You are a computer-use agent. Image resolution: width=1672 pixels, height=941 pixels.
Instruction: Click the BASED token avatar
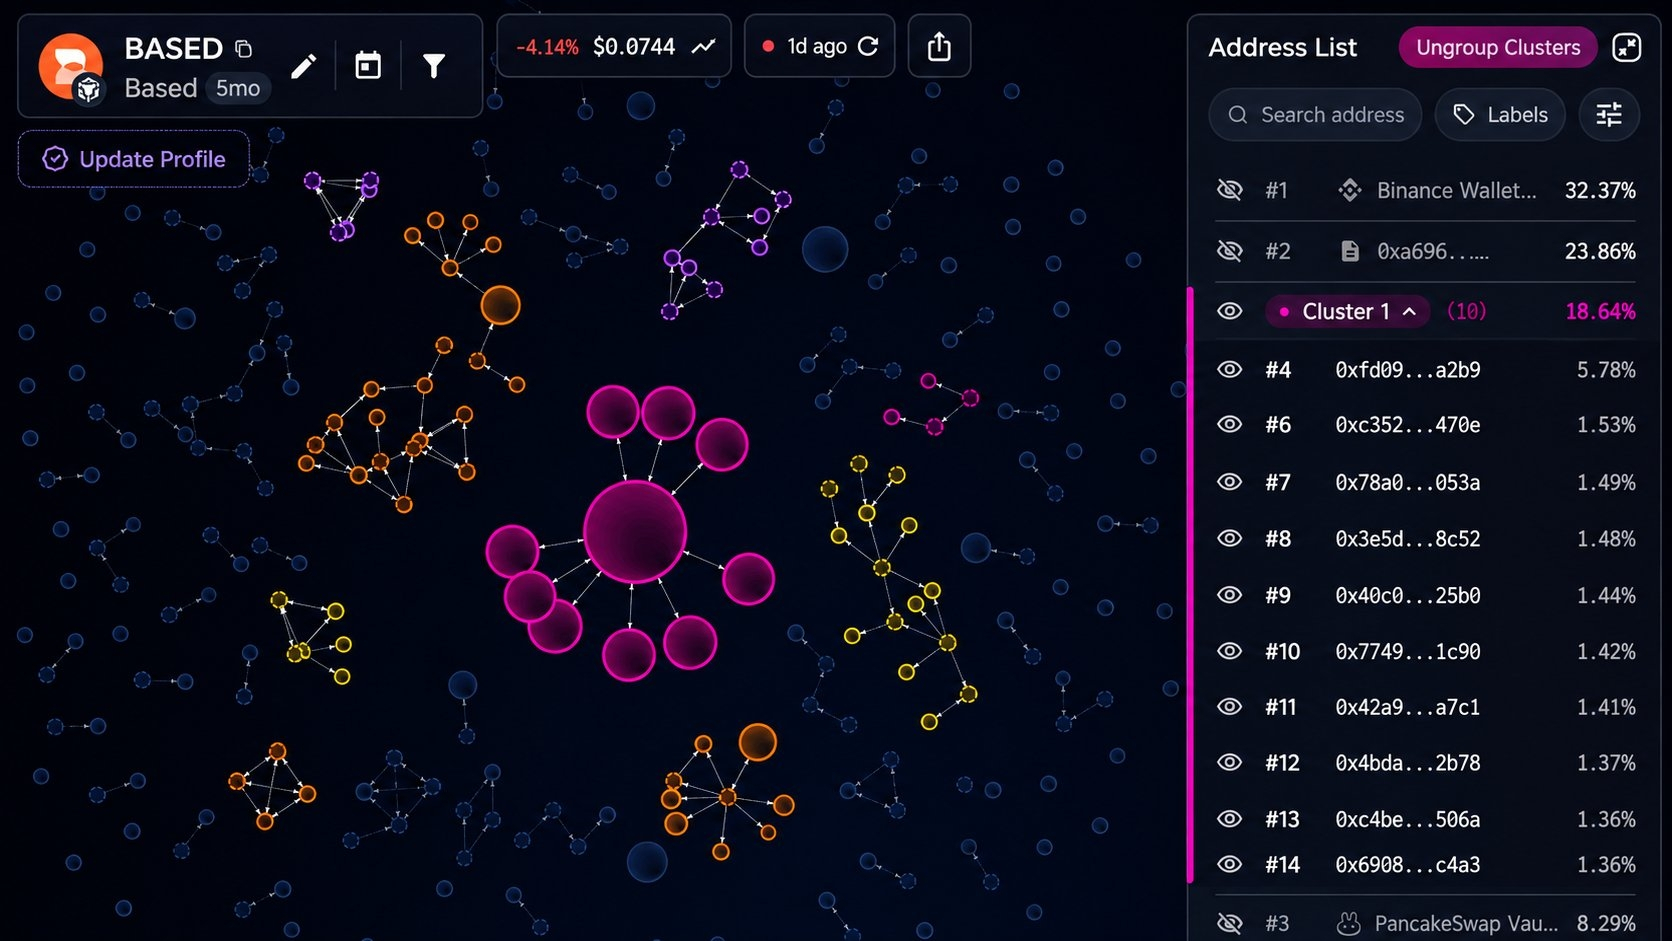[70, 66]
